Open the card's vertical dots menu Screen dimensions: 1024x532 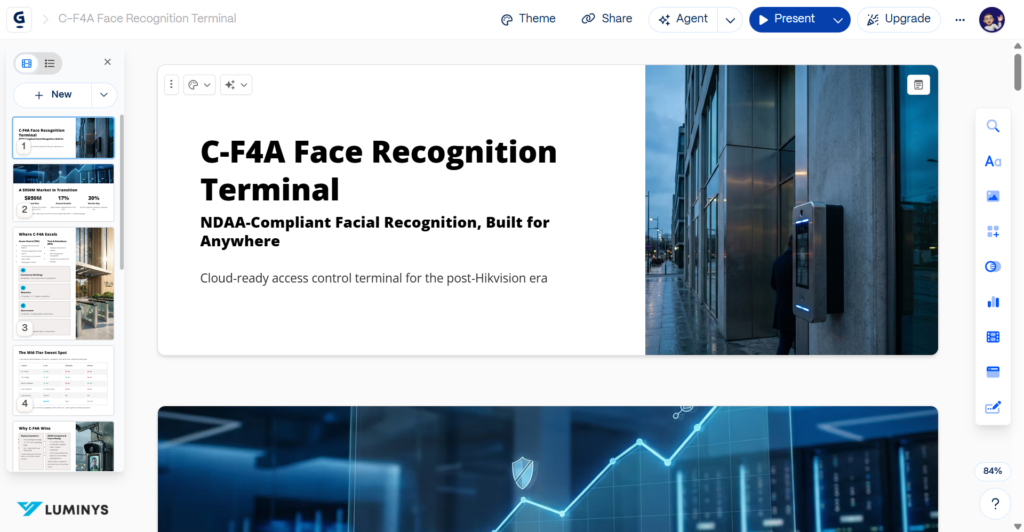(171, 85)
